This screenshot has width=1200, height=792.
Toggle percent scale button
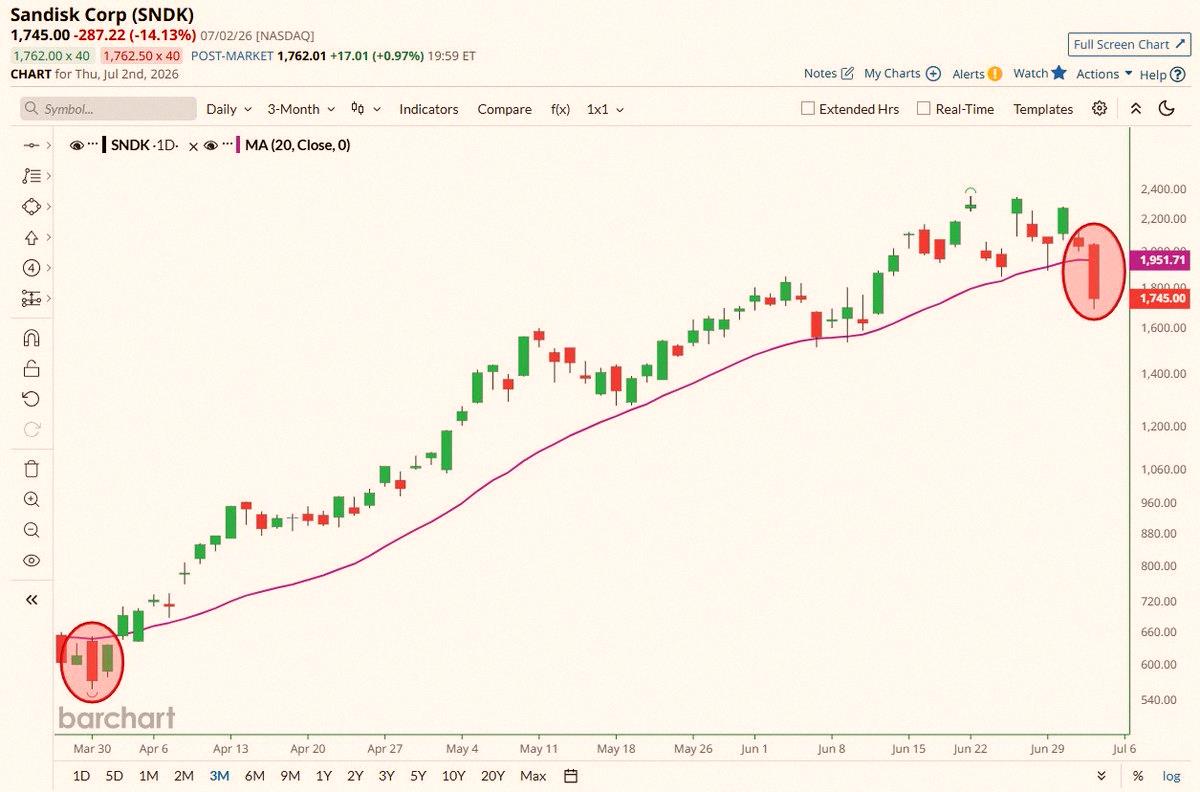(1138, 776)
